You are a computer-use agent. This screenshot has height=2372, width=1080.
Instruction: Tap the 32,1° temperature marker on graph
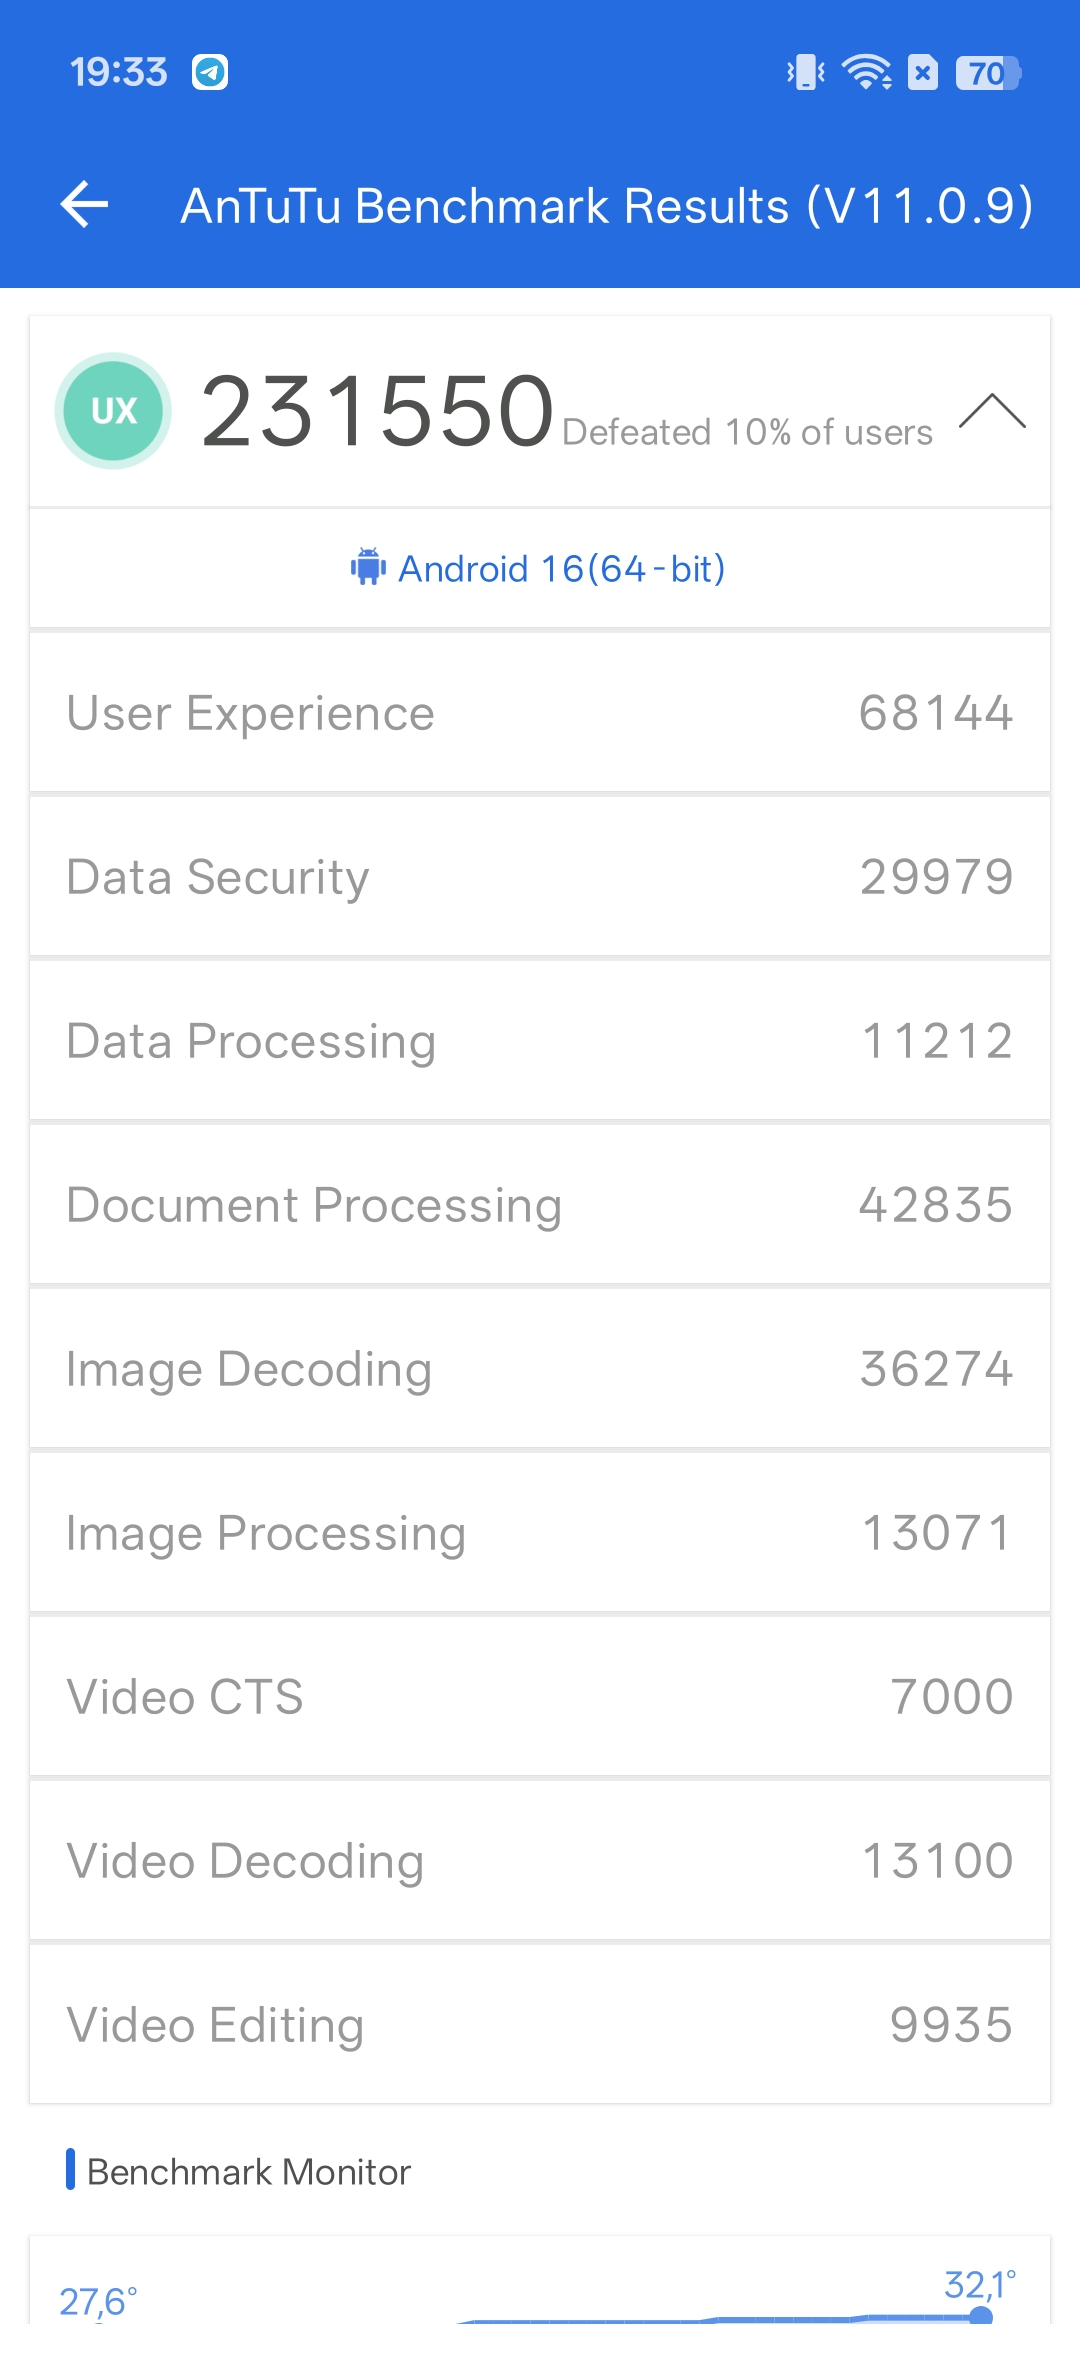pos(980,2312)
